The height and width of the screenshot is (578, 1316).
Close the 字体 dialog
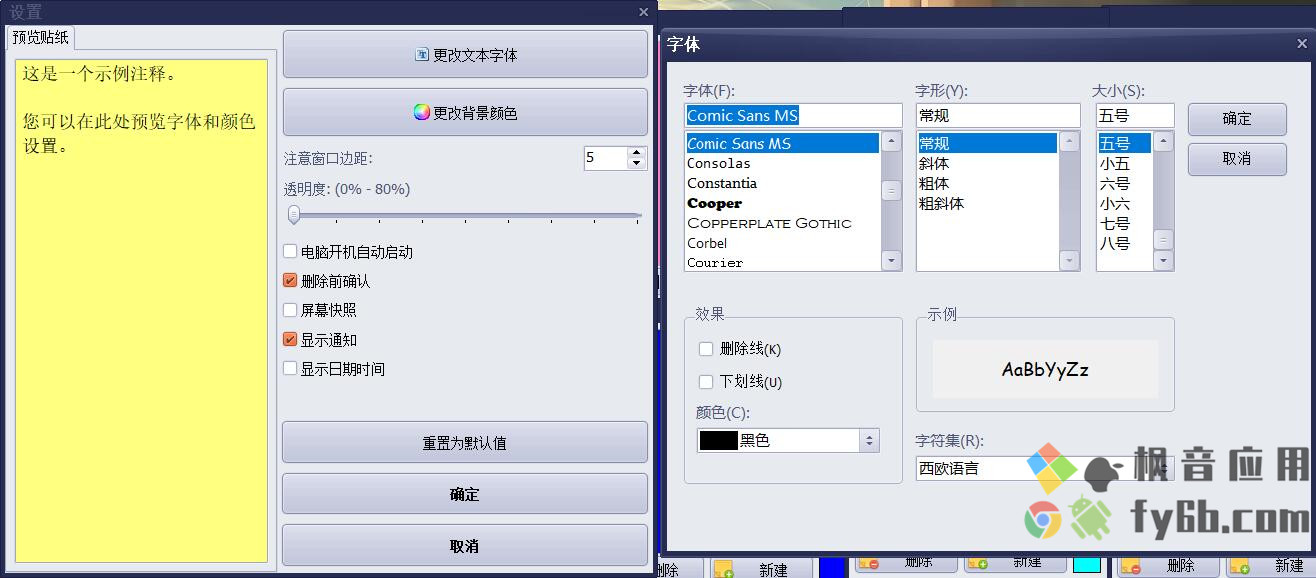click(x=1302, y=44)
